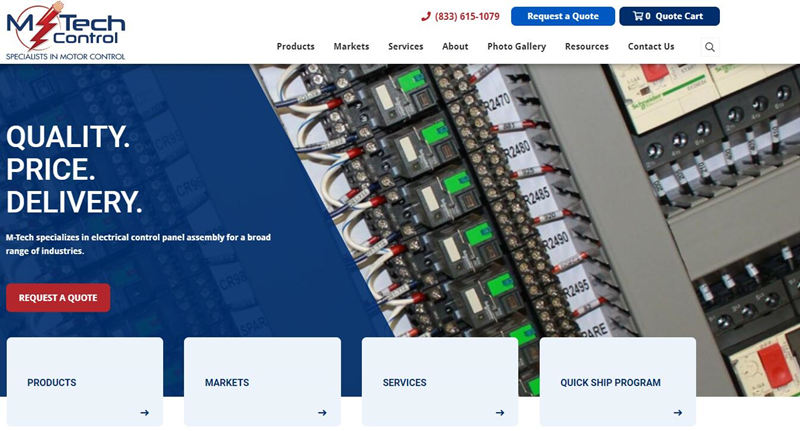
Task: Click the red phone handset icon
Action: click(x=426, y=16)
